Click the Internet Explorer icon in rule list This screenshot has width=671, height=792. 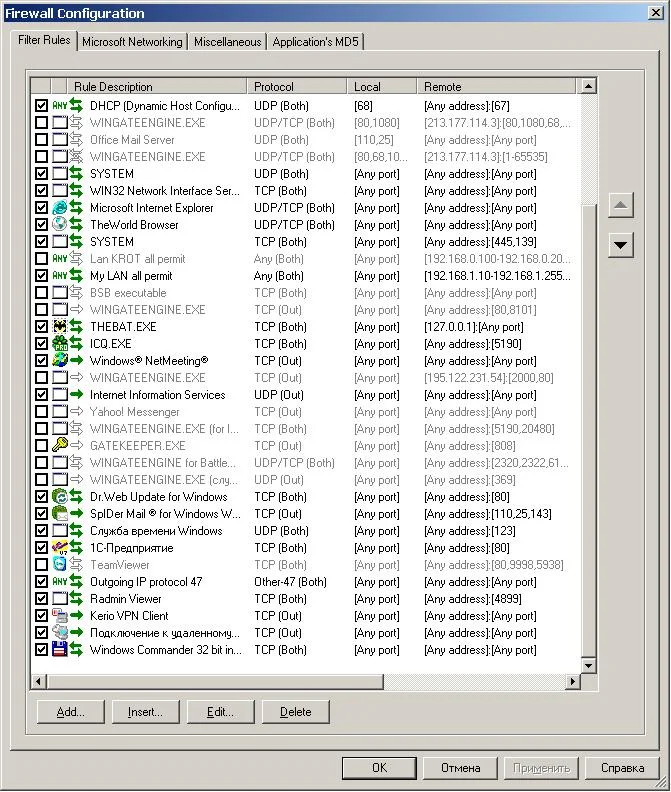[x=60, y=208]
